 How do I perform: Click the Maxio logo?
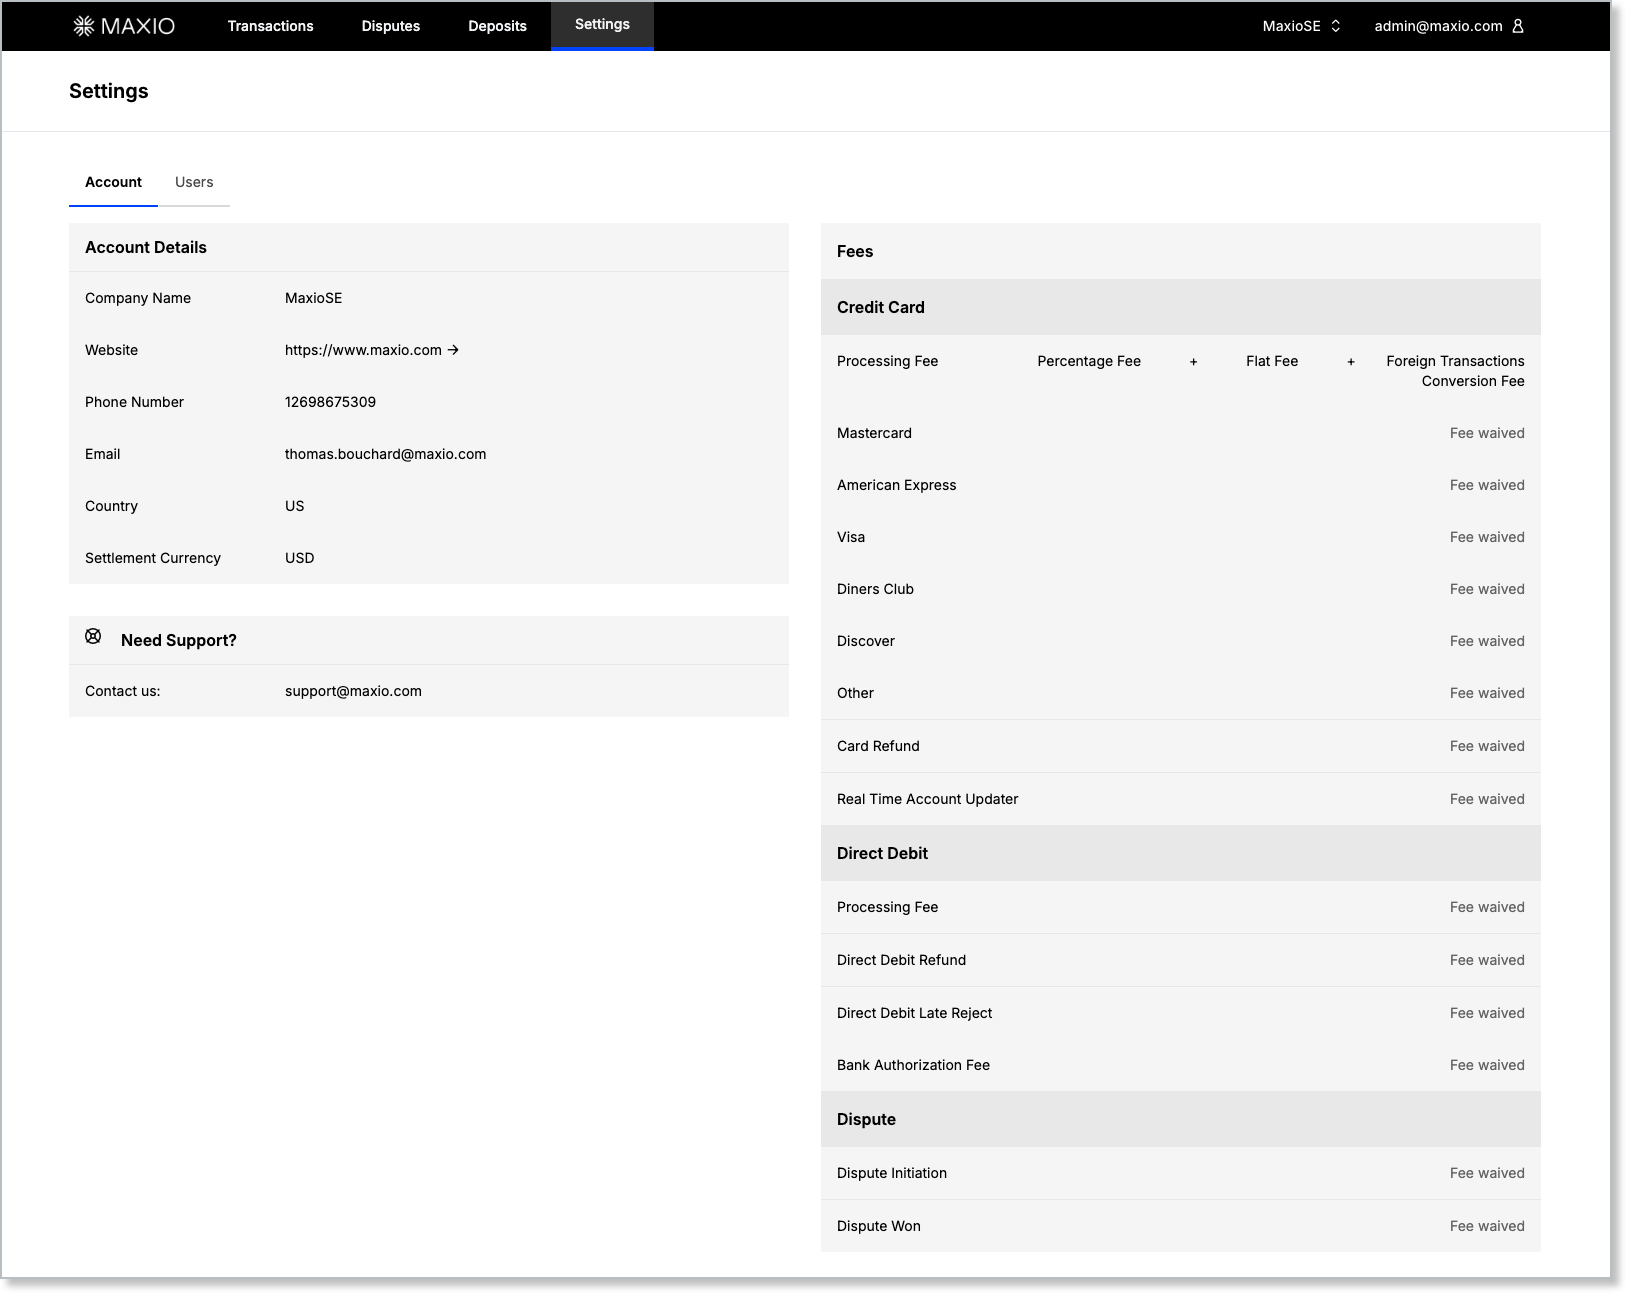click(x=124, y=26)
